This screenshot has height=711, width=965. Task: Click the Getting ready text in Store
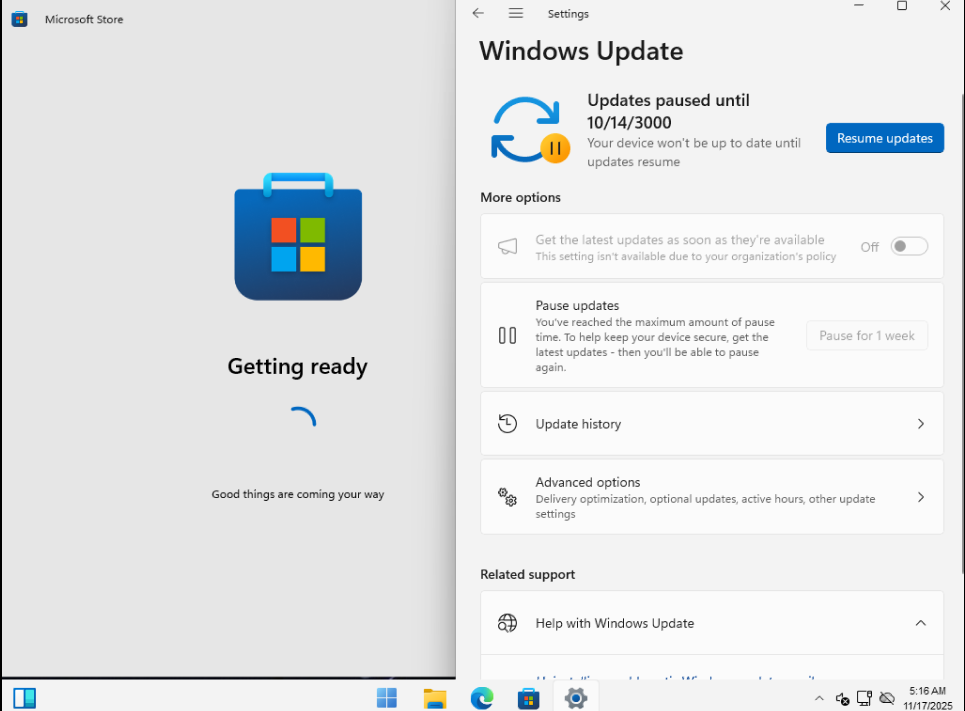(x=298, y=366)
